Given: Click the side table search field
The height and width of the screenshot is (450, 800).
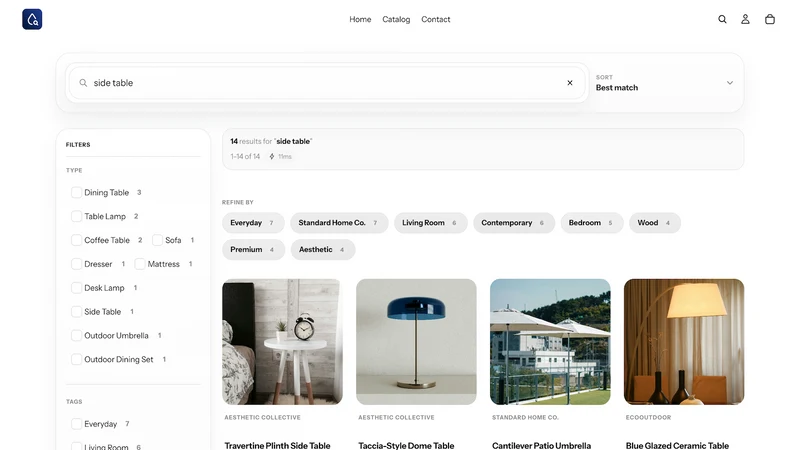Looking at the screenshot, I should coord(327,83).
